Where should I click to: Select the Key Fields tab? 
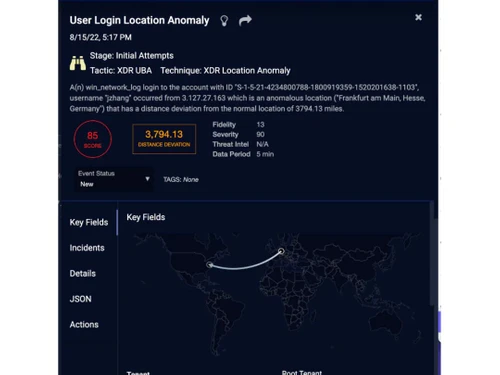click(x=89, y=222)
